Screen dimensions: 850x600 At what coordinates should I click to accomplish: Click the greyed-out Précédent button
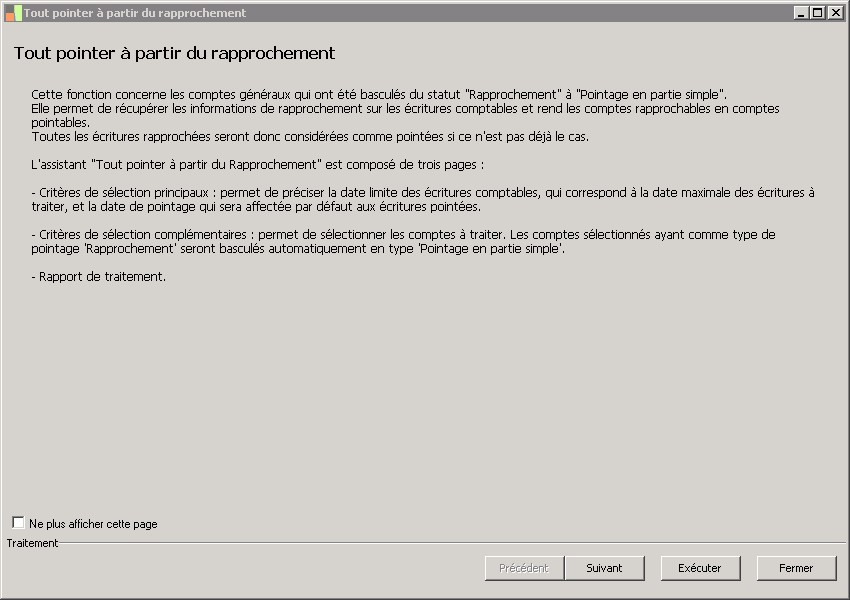tap(524, 568)
